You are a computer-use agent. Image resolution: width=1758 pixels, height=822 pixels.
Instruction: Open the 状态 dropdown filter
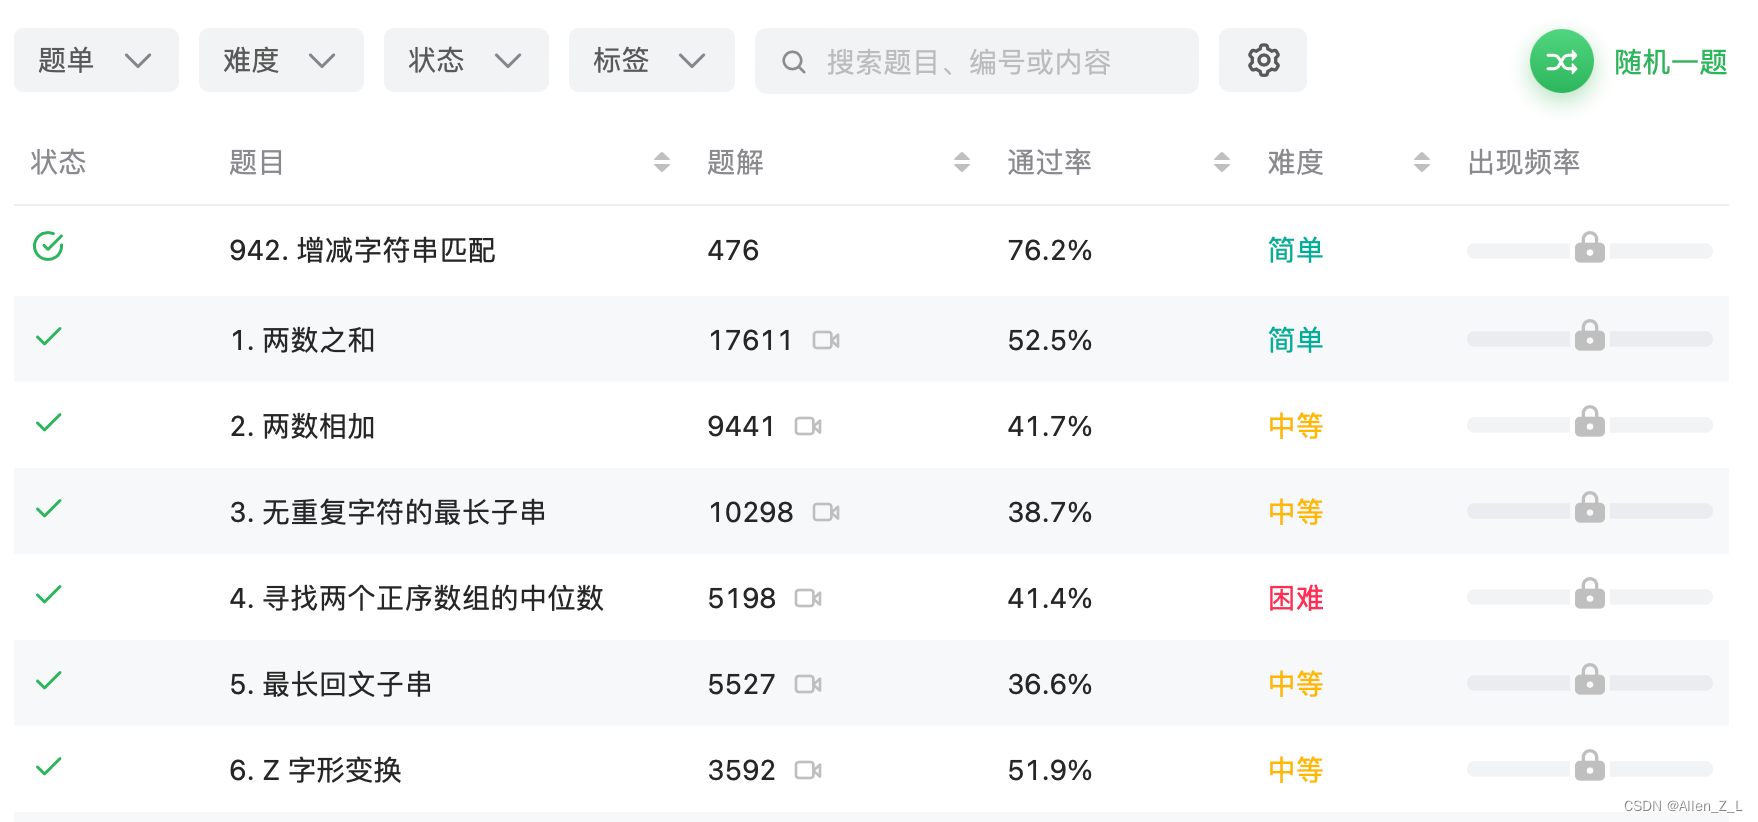[x=466, y=60]
